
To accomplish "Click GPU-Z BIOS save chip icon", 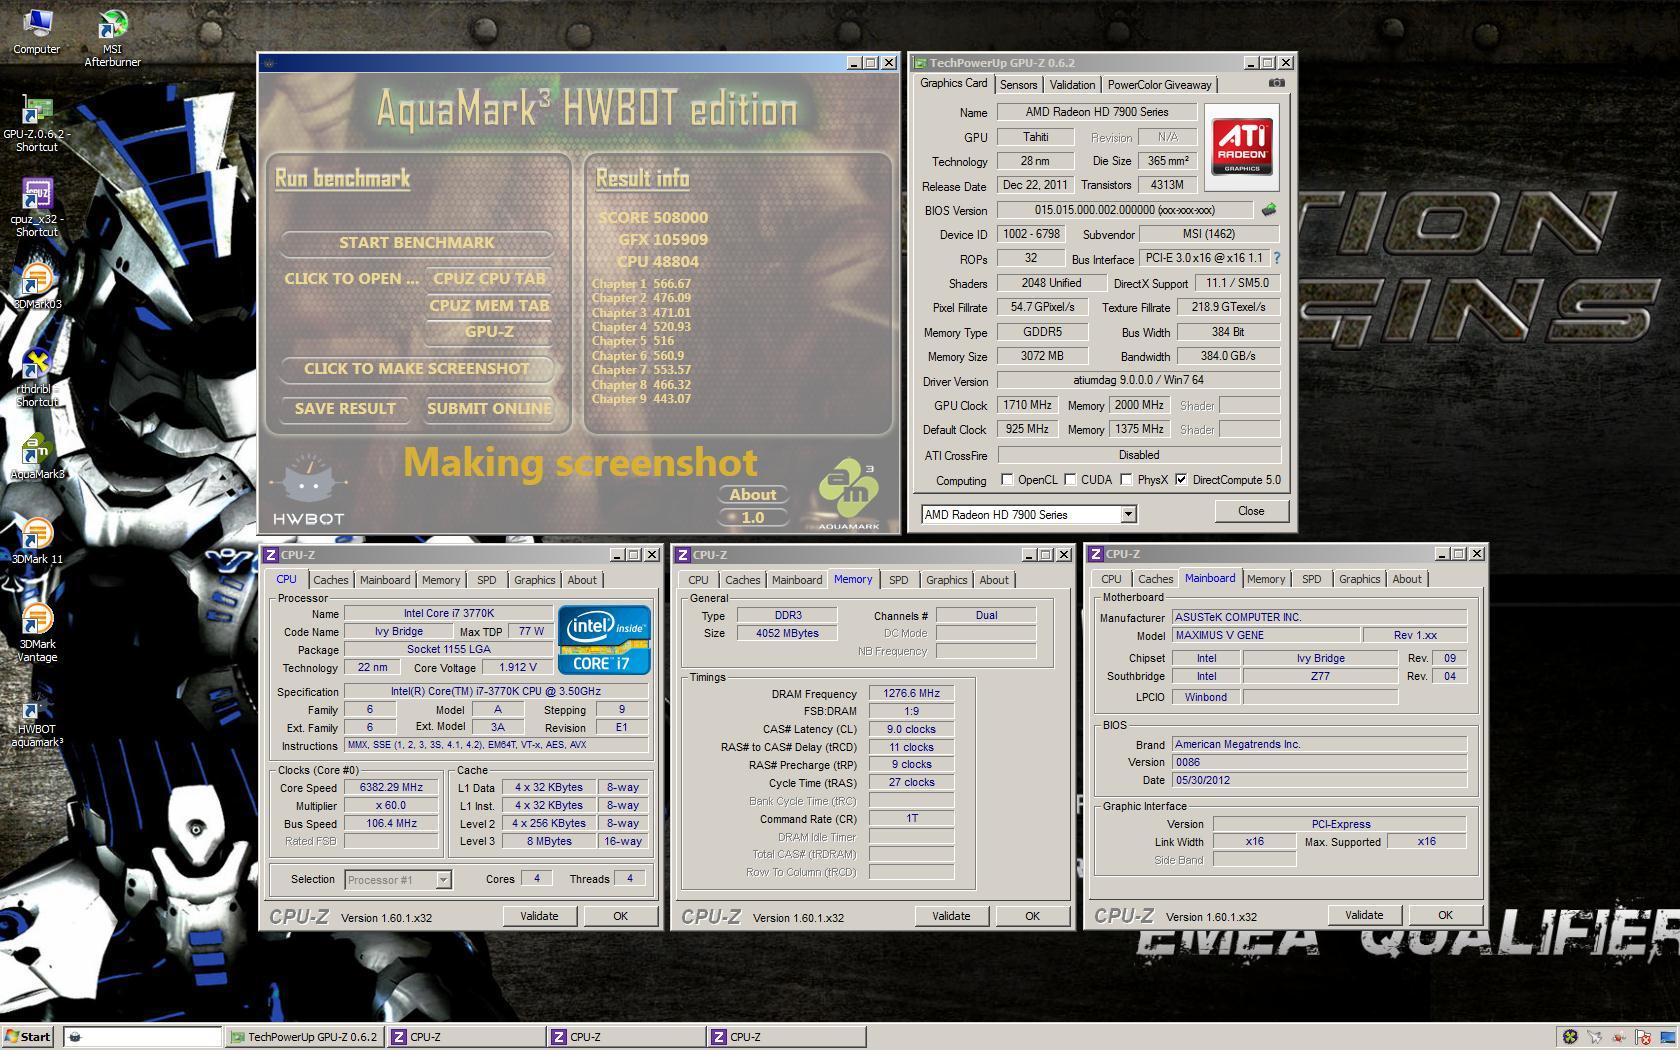I will point(1269,210).
